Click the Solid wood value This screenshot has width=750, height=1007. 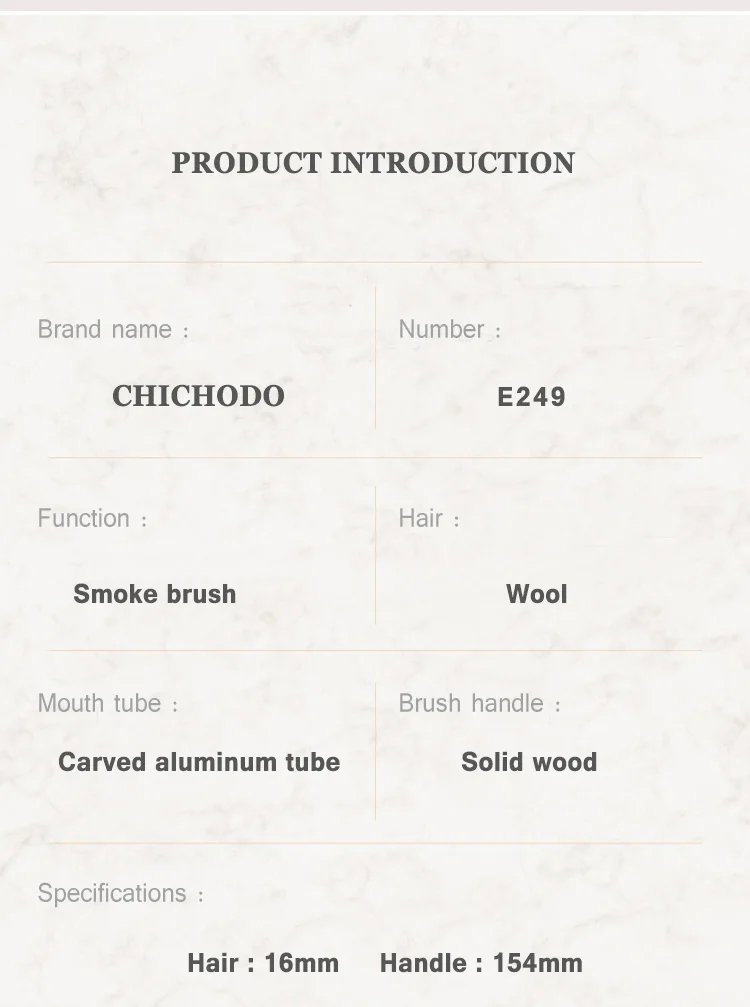(529, 762)
